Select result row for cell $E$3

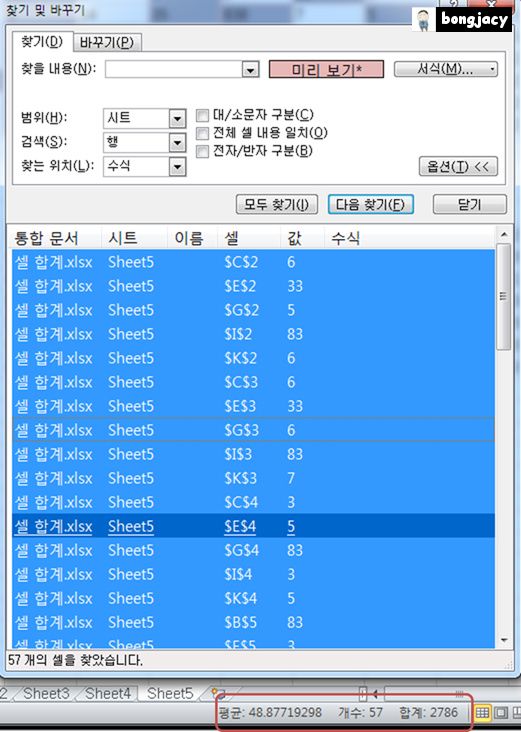coord(253,406)
